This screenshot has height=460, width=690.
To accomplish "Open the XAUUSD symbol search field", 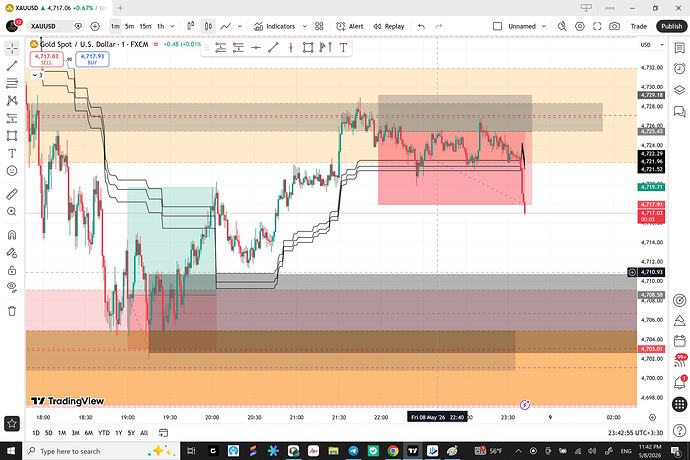I will pyautogui.click(x=49, y=26).
